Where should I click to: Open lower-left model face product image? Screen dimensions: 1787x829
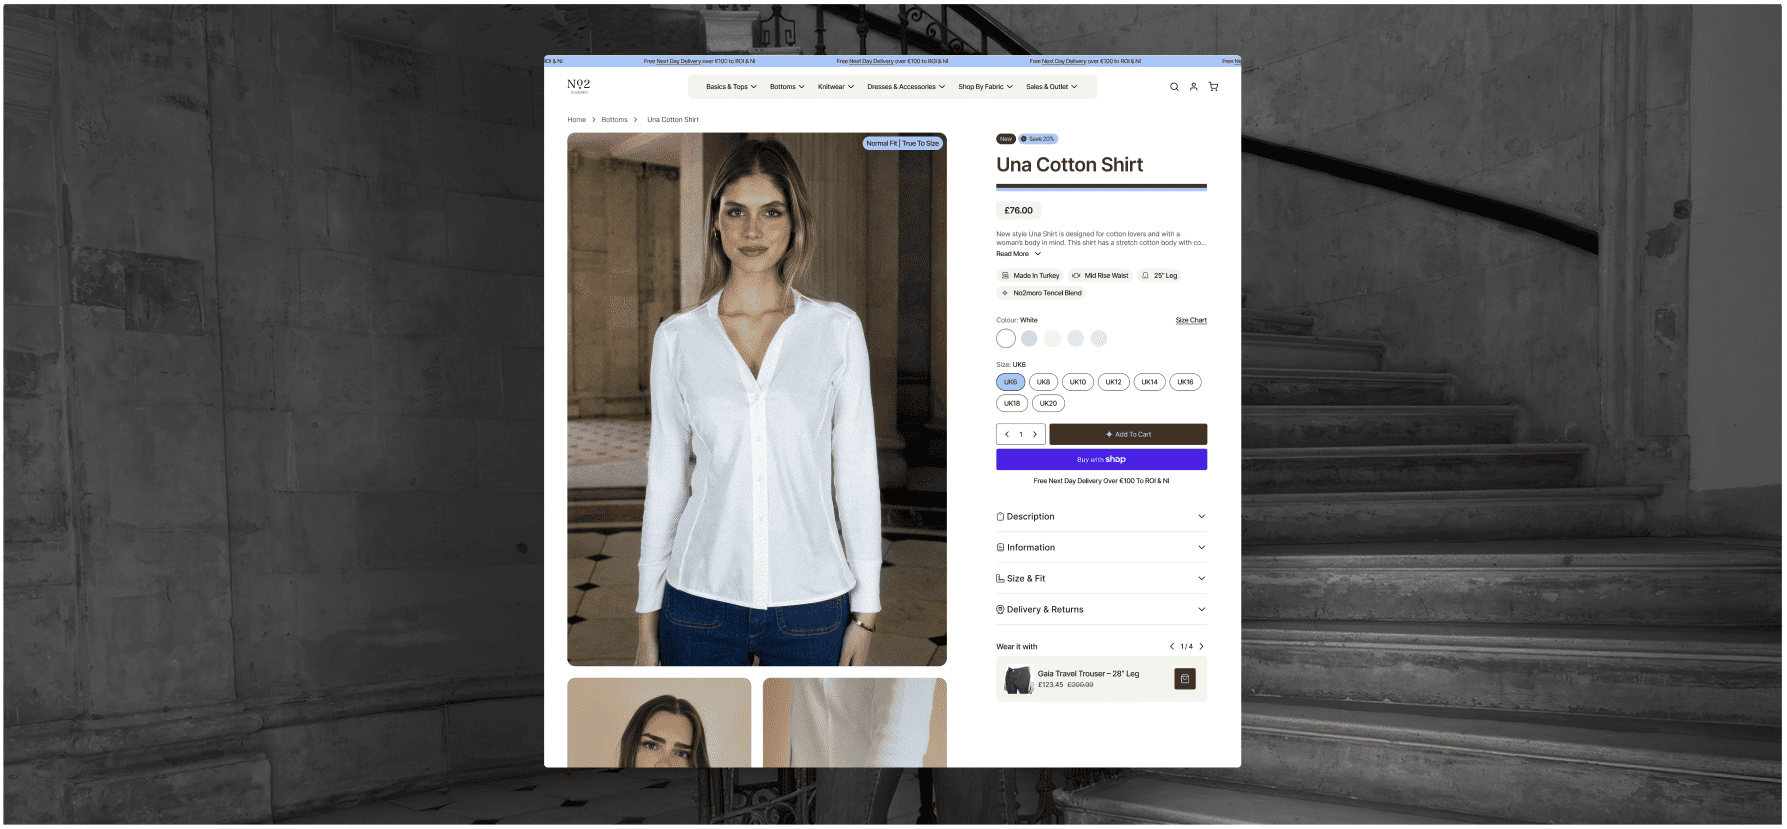659,723
